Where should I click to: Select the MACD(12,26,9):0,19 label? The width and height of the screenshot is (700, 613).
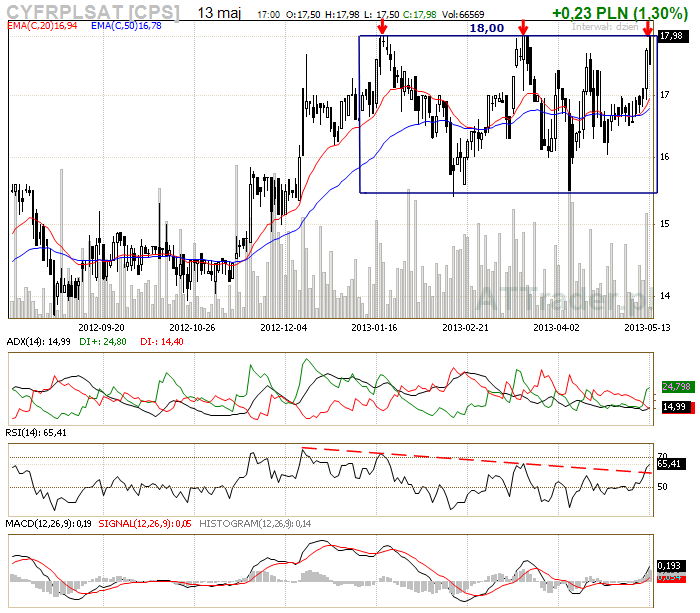(49, 524)
